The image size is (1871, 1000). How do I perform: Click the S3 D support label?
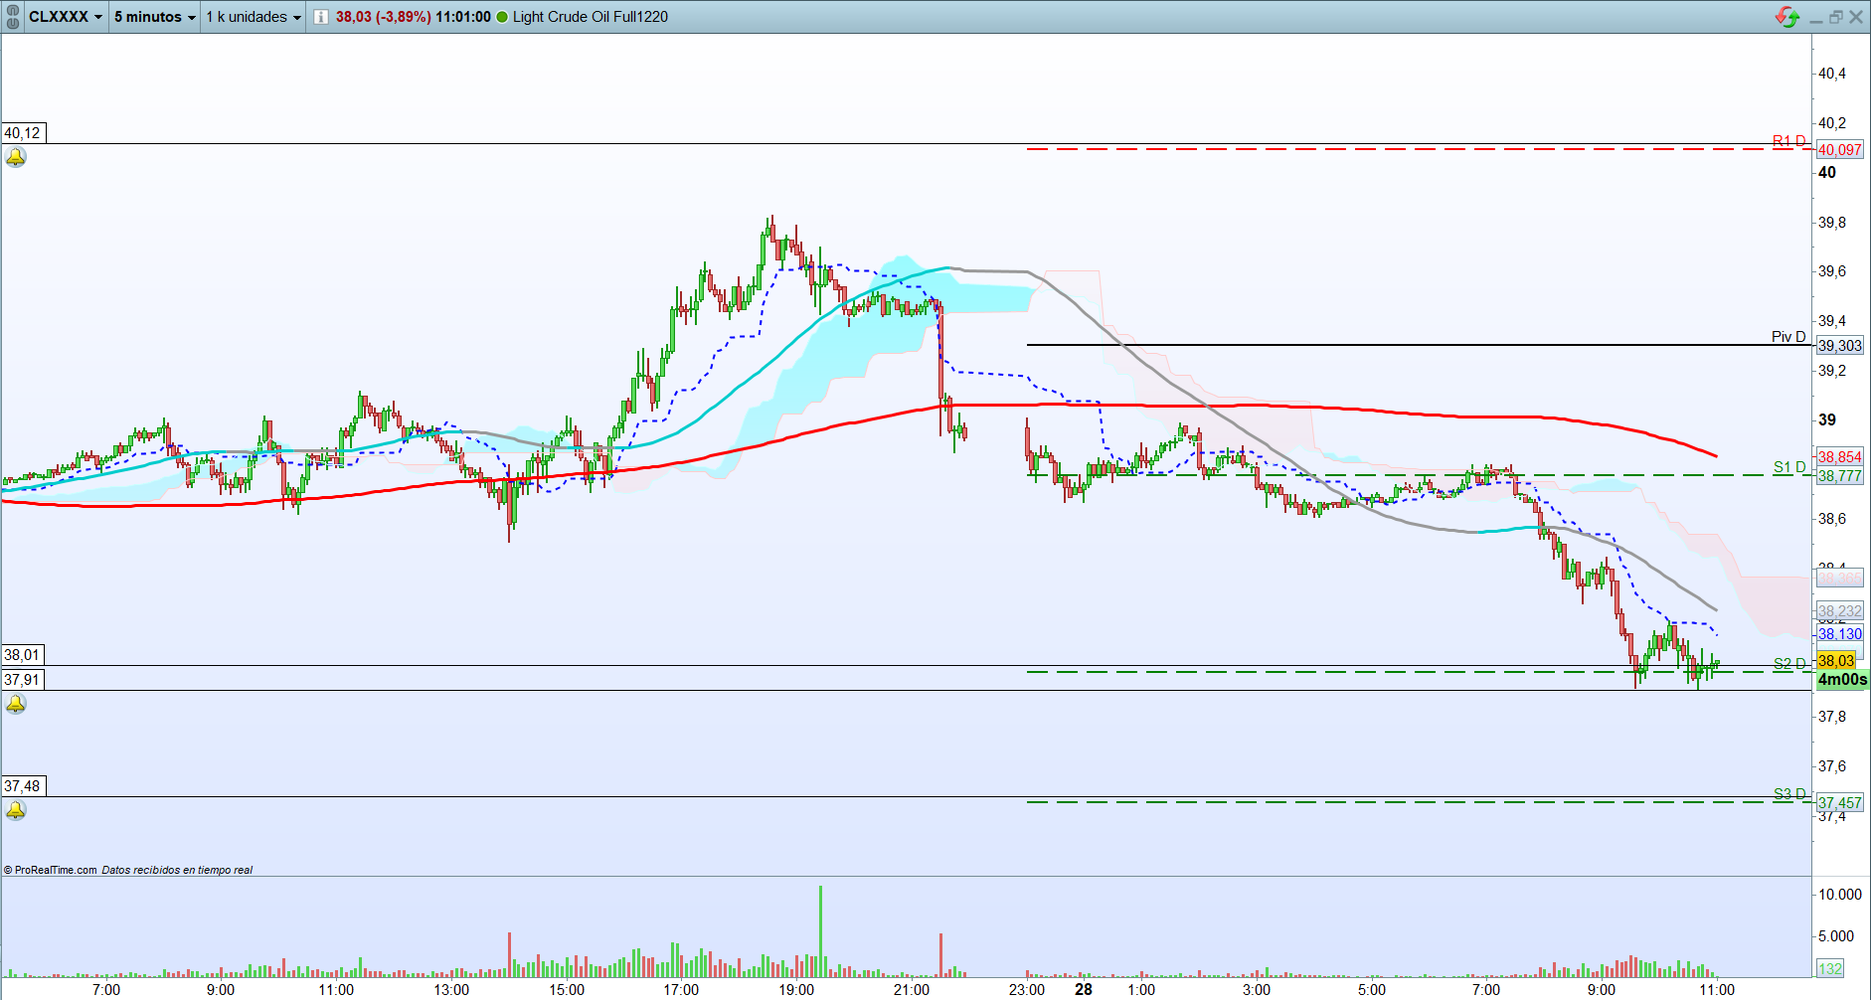[x=1790, y=794]
